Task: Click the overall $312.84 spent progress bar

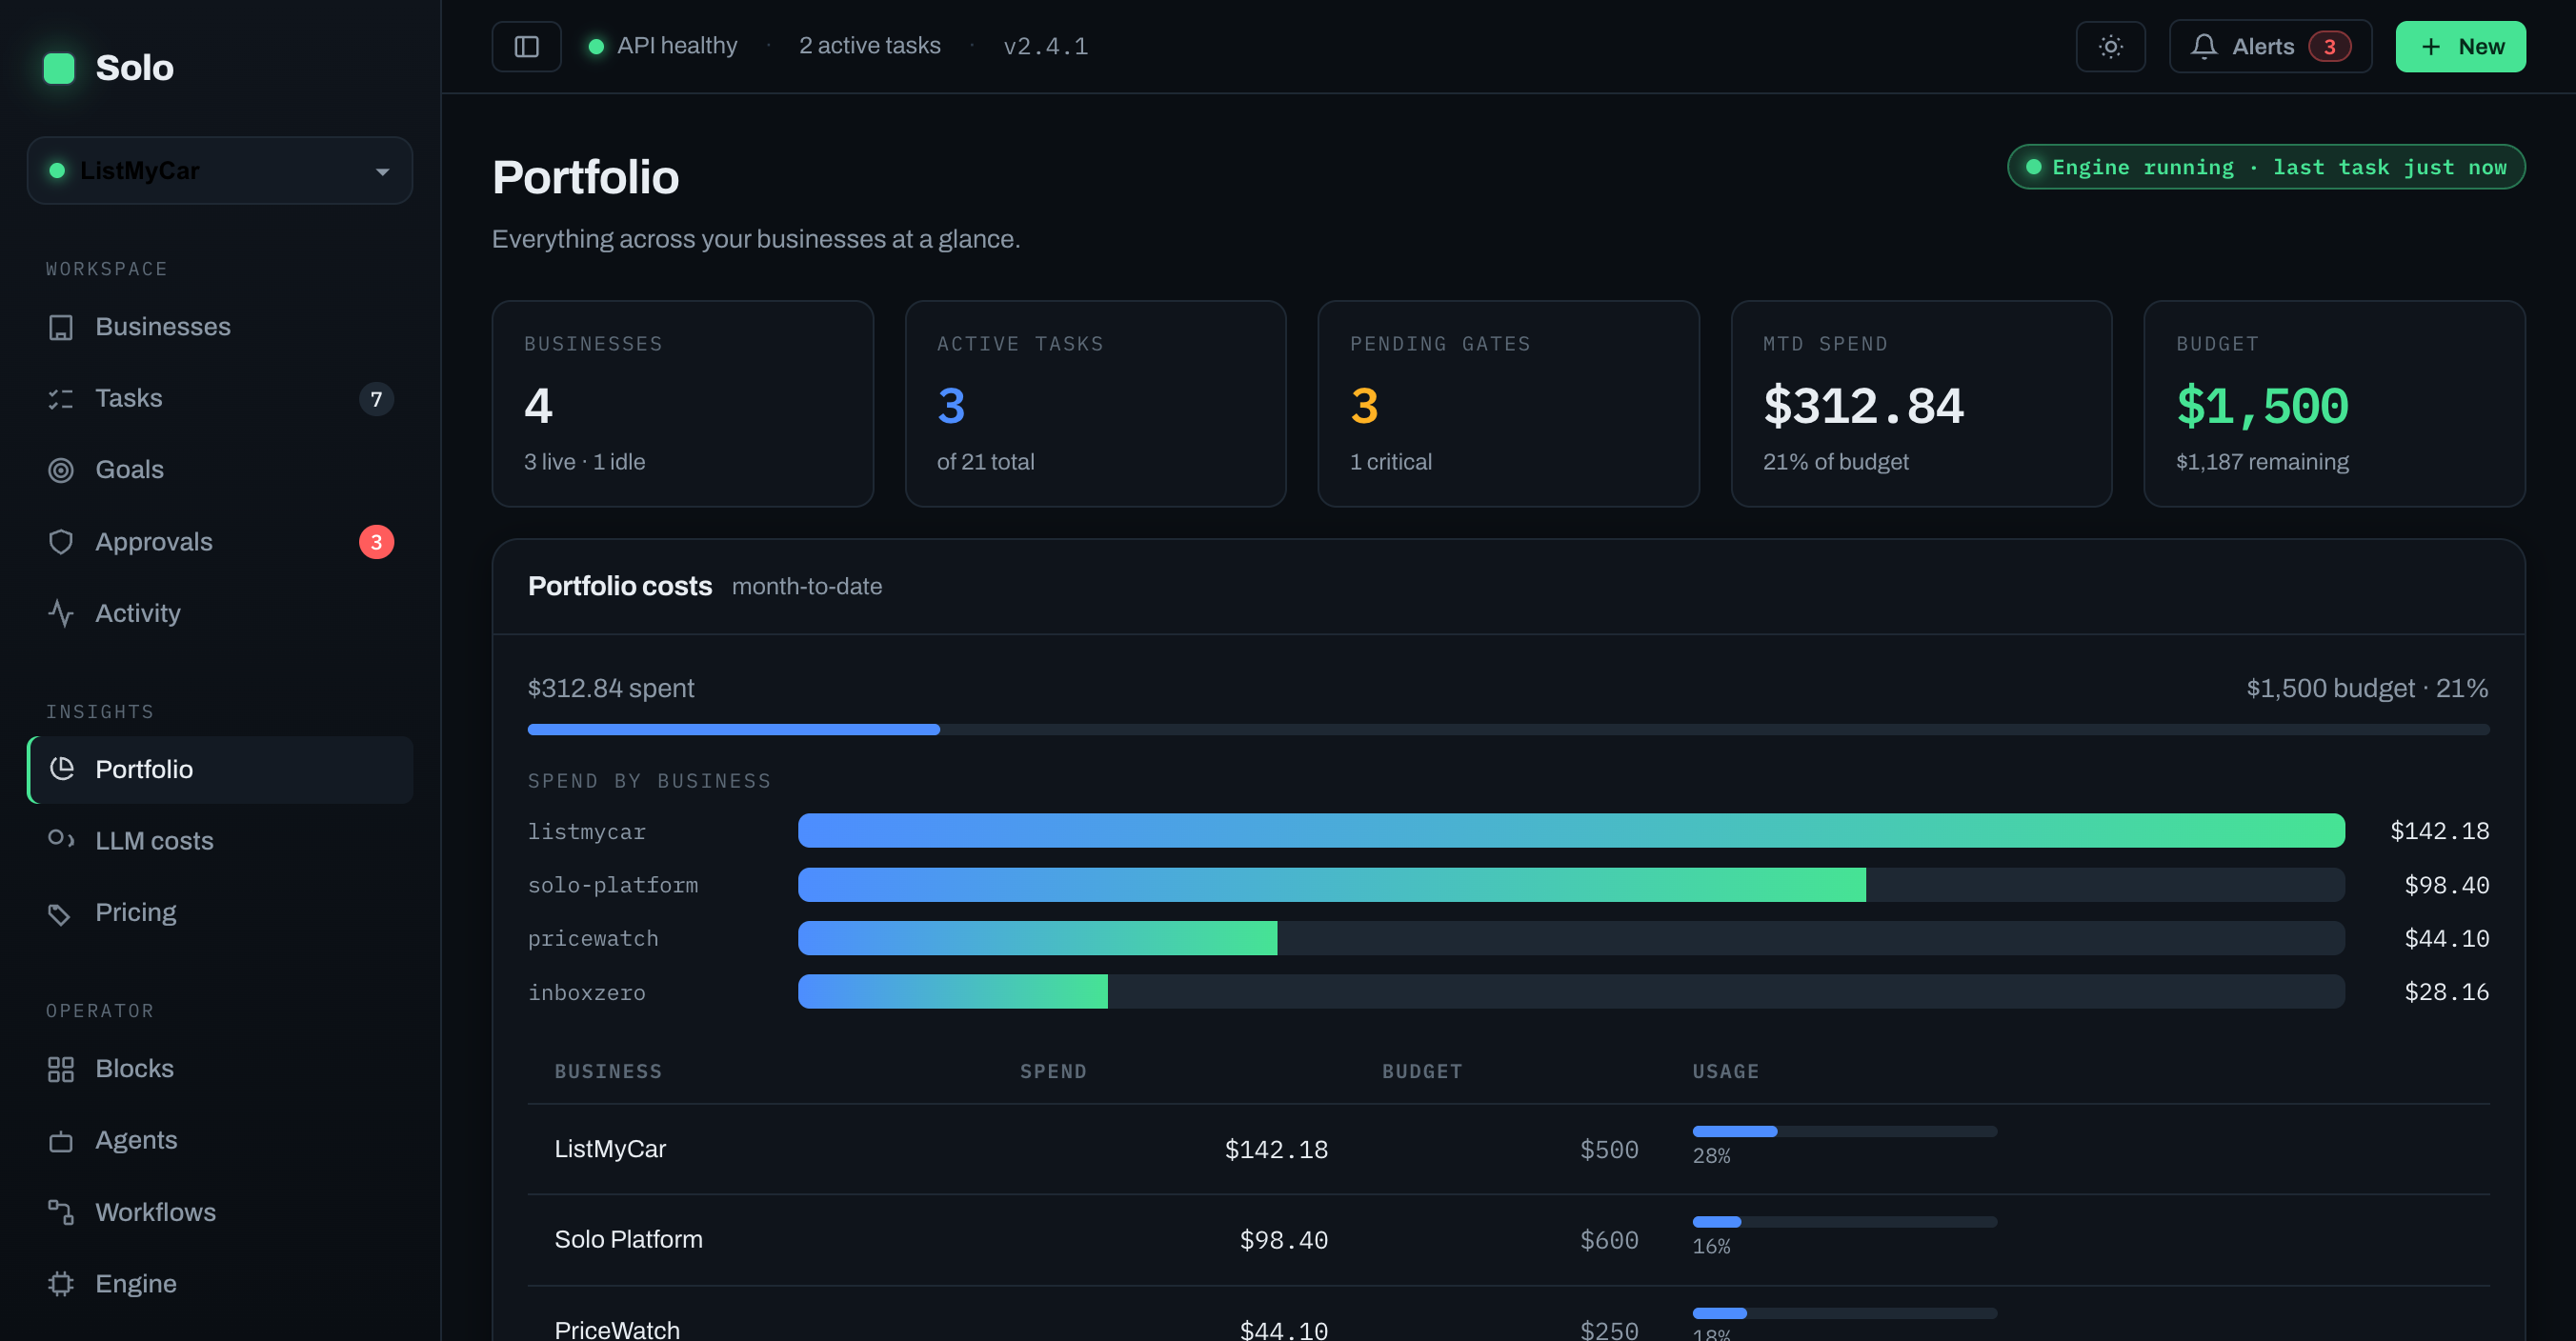Action: point(1508,730)
